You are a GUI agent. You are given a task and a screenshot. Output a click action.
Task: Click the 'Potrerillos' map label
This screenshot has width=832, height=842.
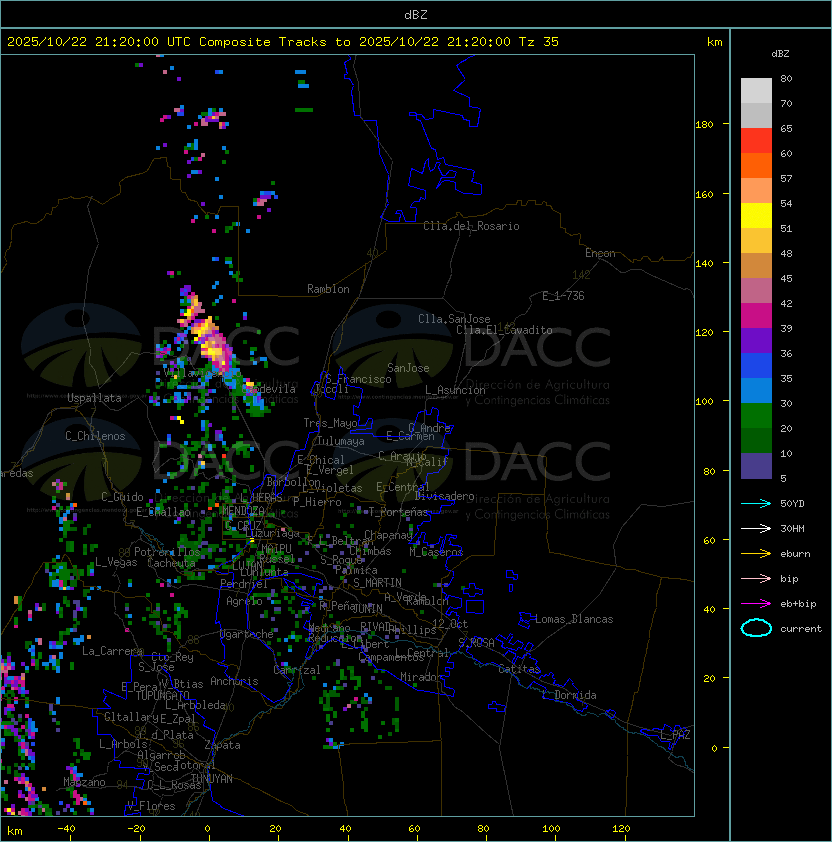click(x=167, y=552)
